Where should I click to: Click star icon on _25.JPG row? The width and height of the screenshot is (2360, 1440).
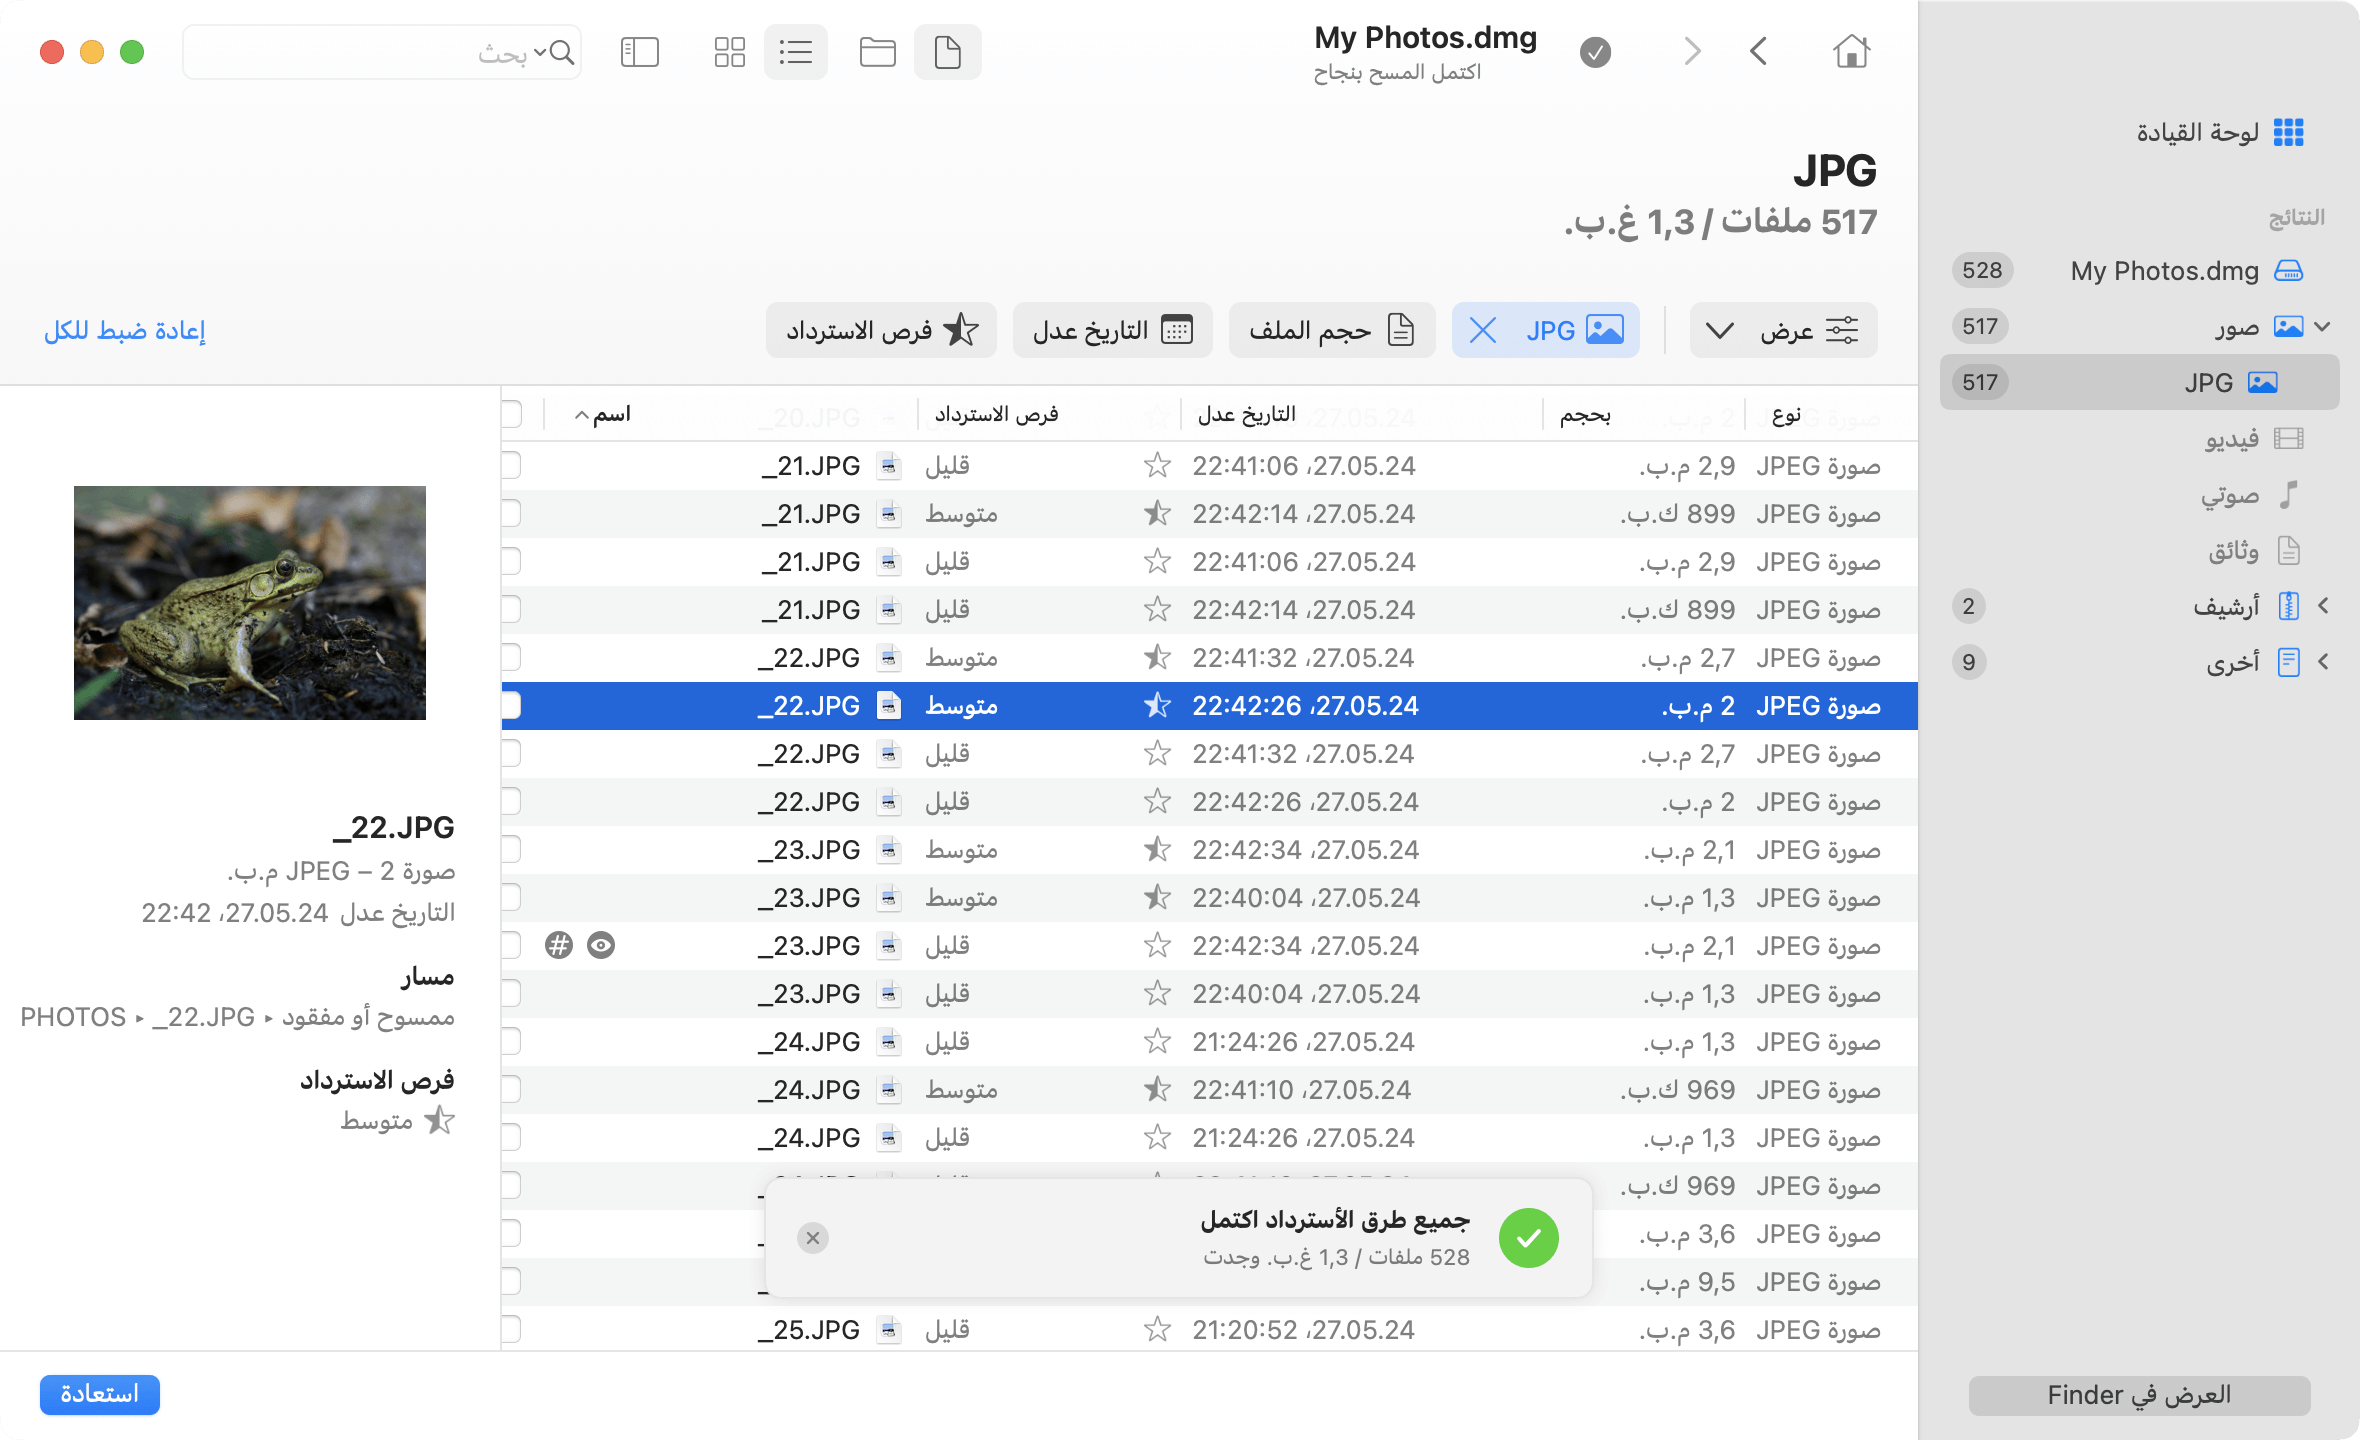pos(1157,1329)
